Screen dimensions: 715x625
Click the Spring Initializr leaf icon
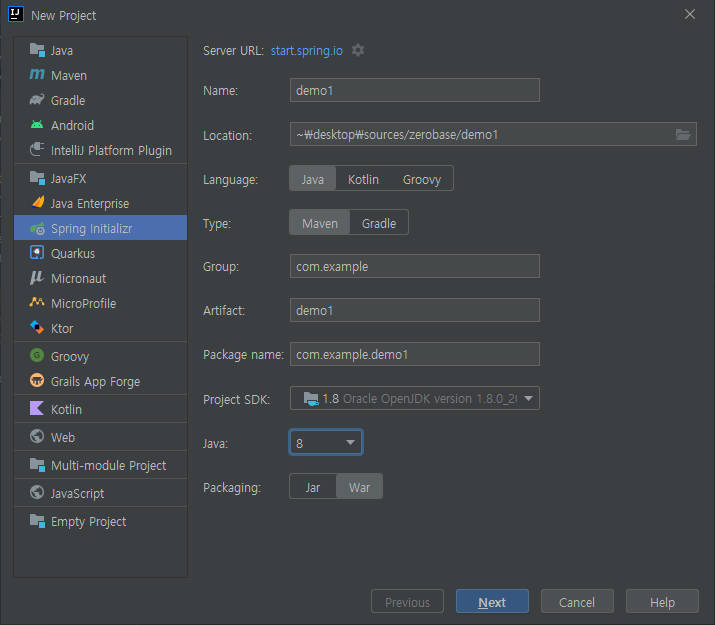click(x=37, y=228)
